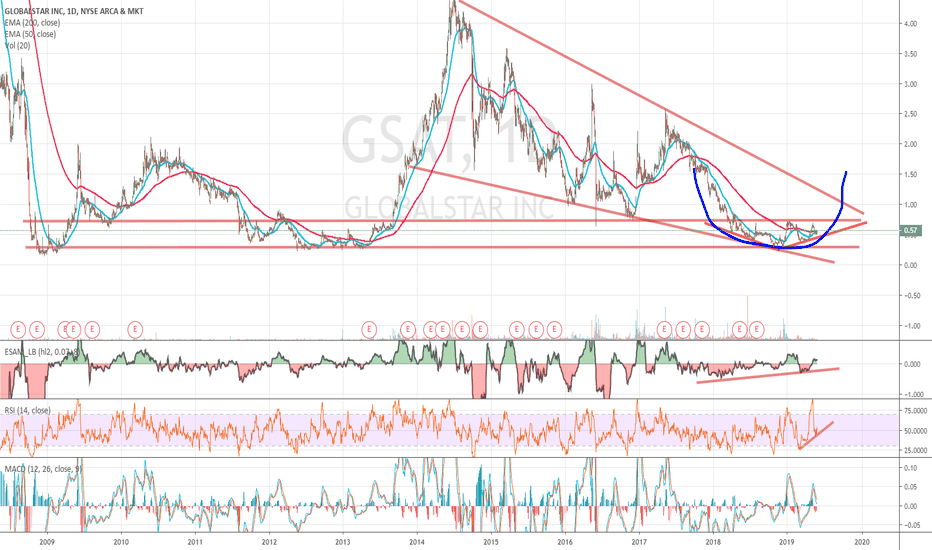Click the 75.0000 RSI scale value
The image size is (932, 550).
915,411
